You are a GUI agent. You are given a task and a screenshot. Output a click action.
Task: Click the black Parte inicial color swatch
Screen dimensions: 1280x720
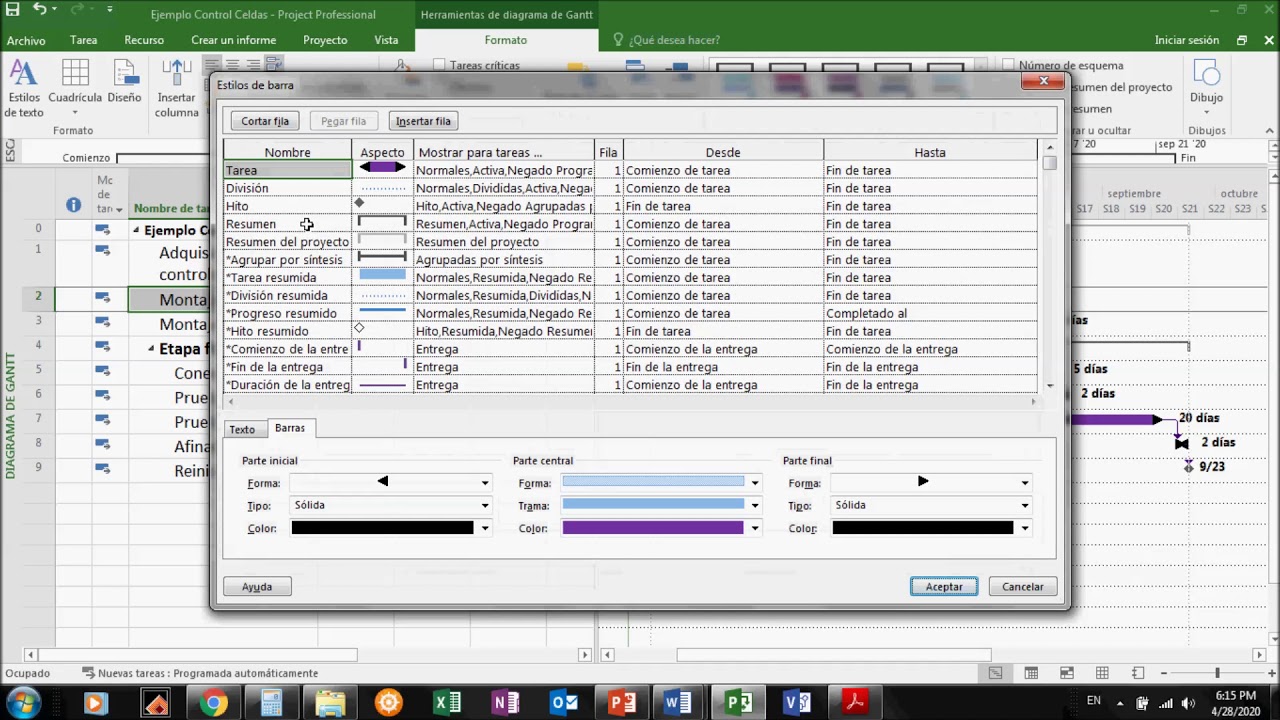(x=382, y=528)
